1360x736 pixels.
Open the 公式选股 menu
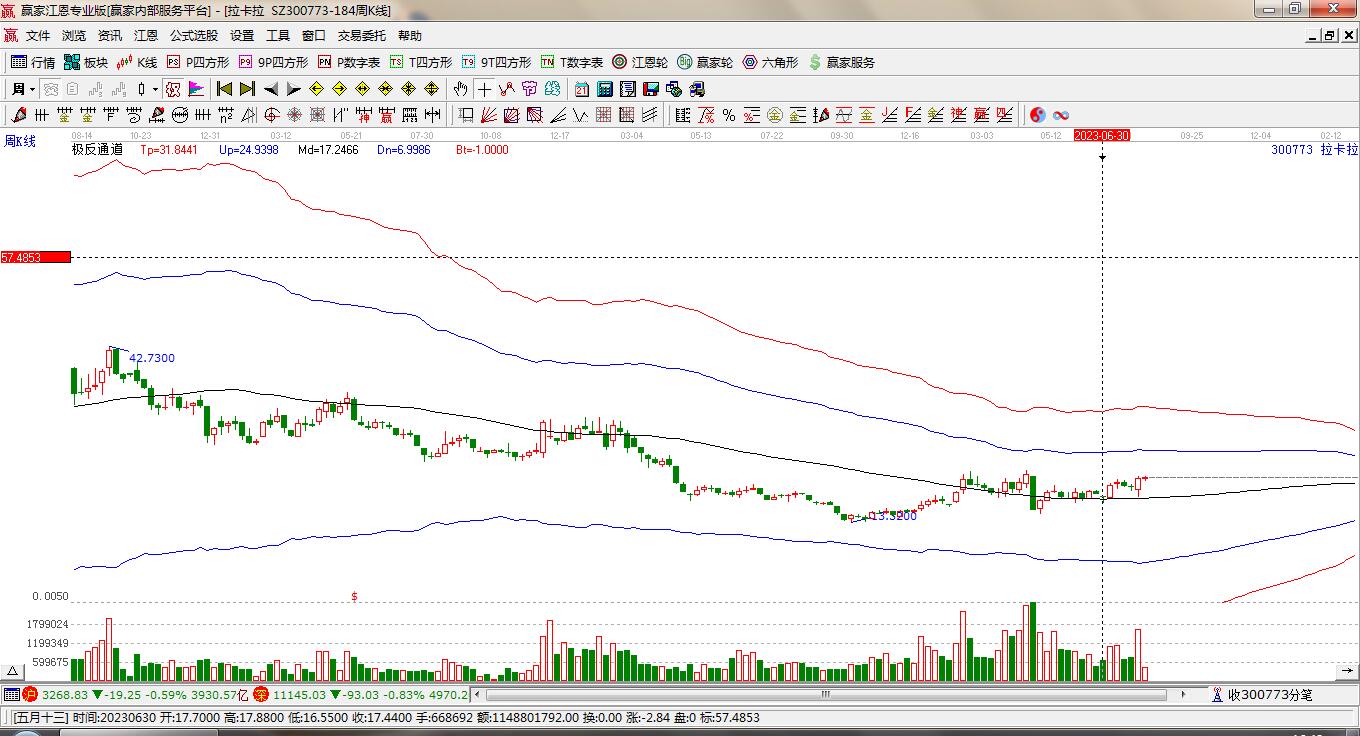(x=193, y=36)
